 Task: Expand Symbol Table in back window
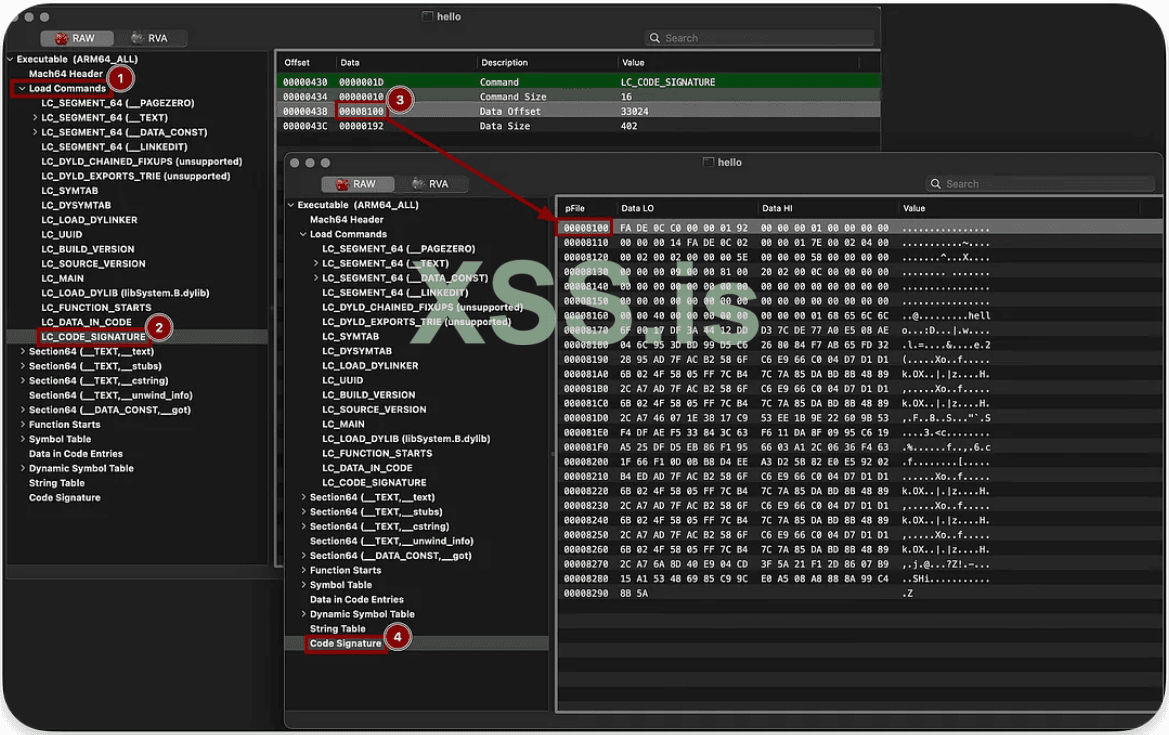pyautogui.click(x=22, y=439)
